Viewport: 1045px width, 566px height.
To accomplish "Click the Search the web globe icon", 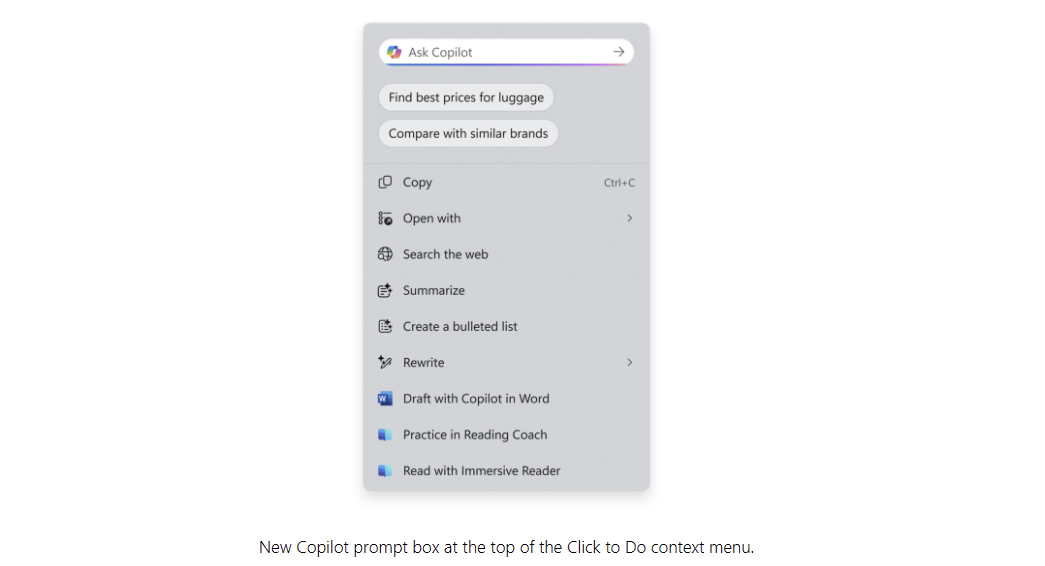I will 385,254.
